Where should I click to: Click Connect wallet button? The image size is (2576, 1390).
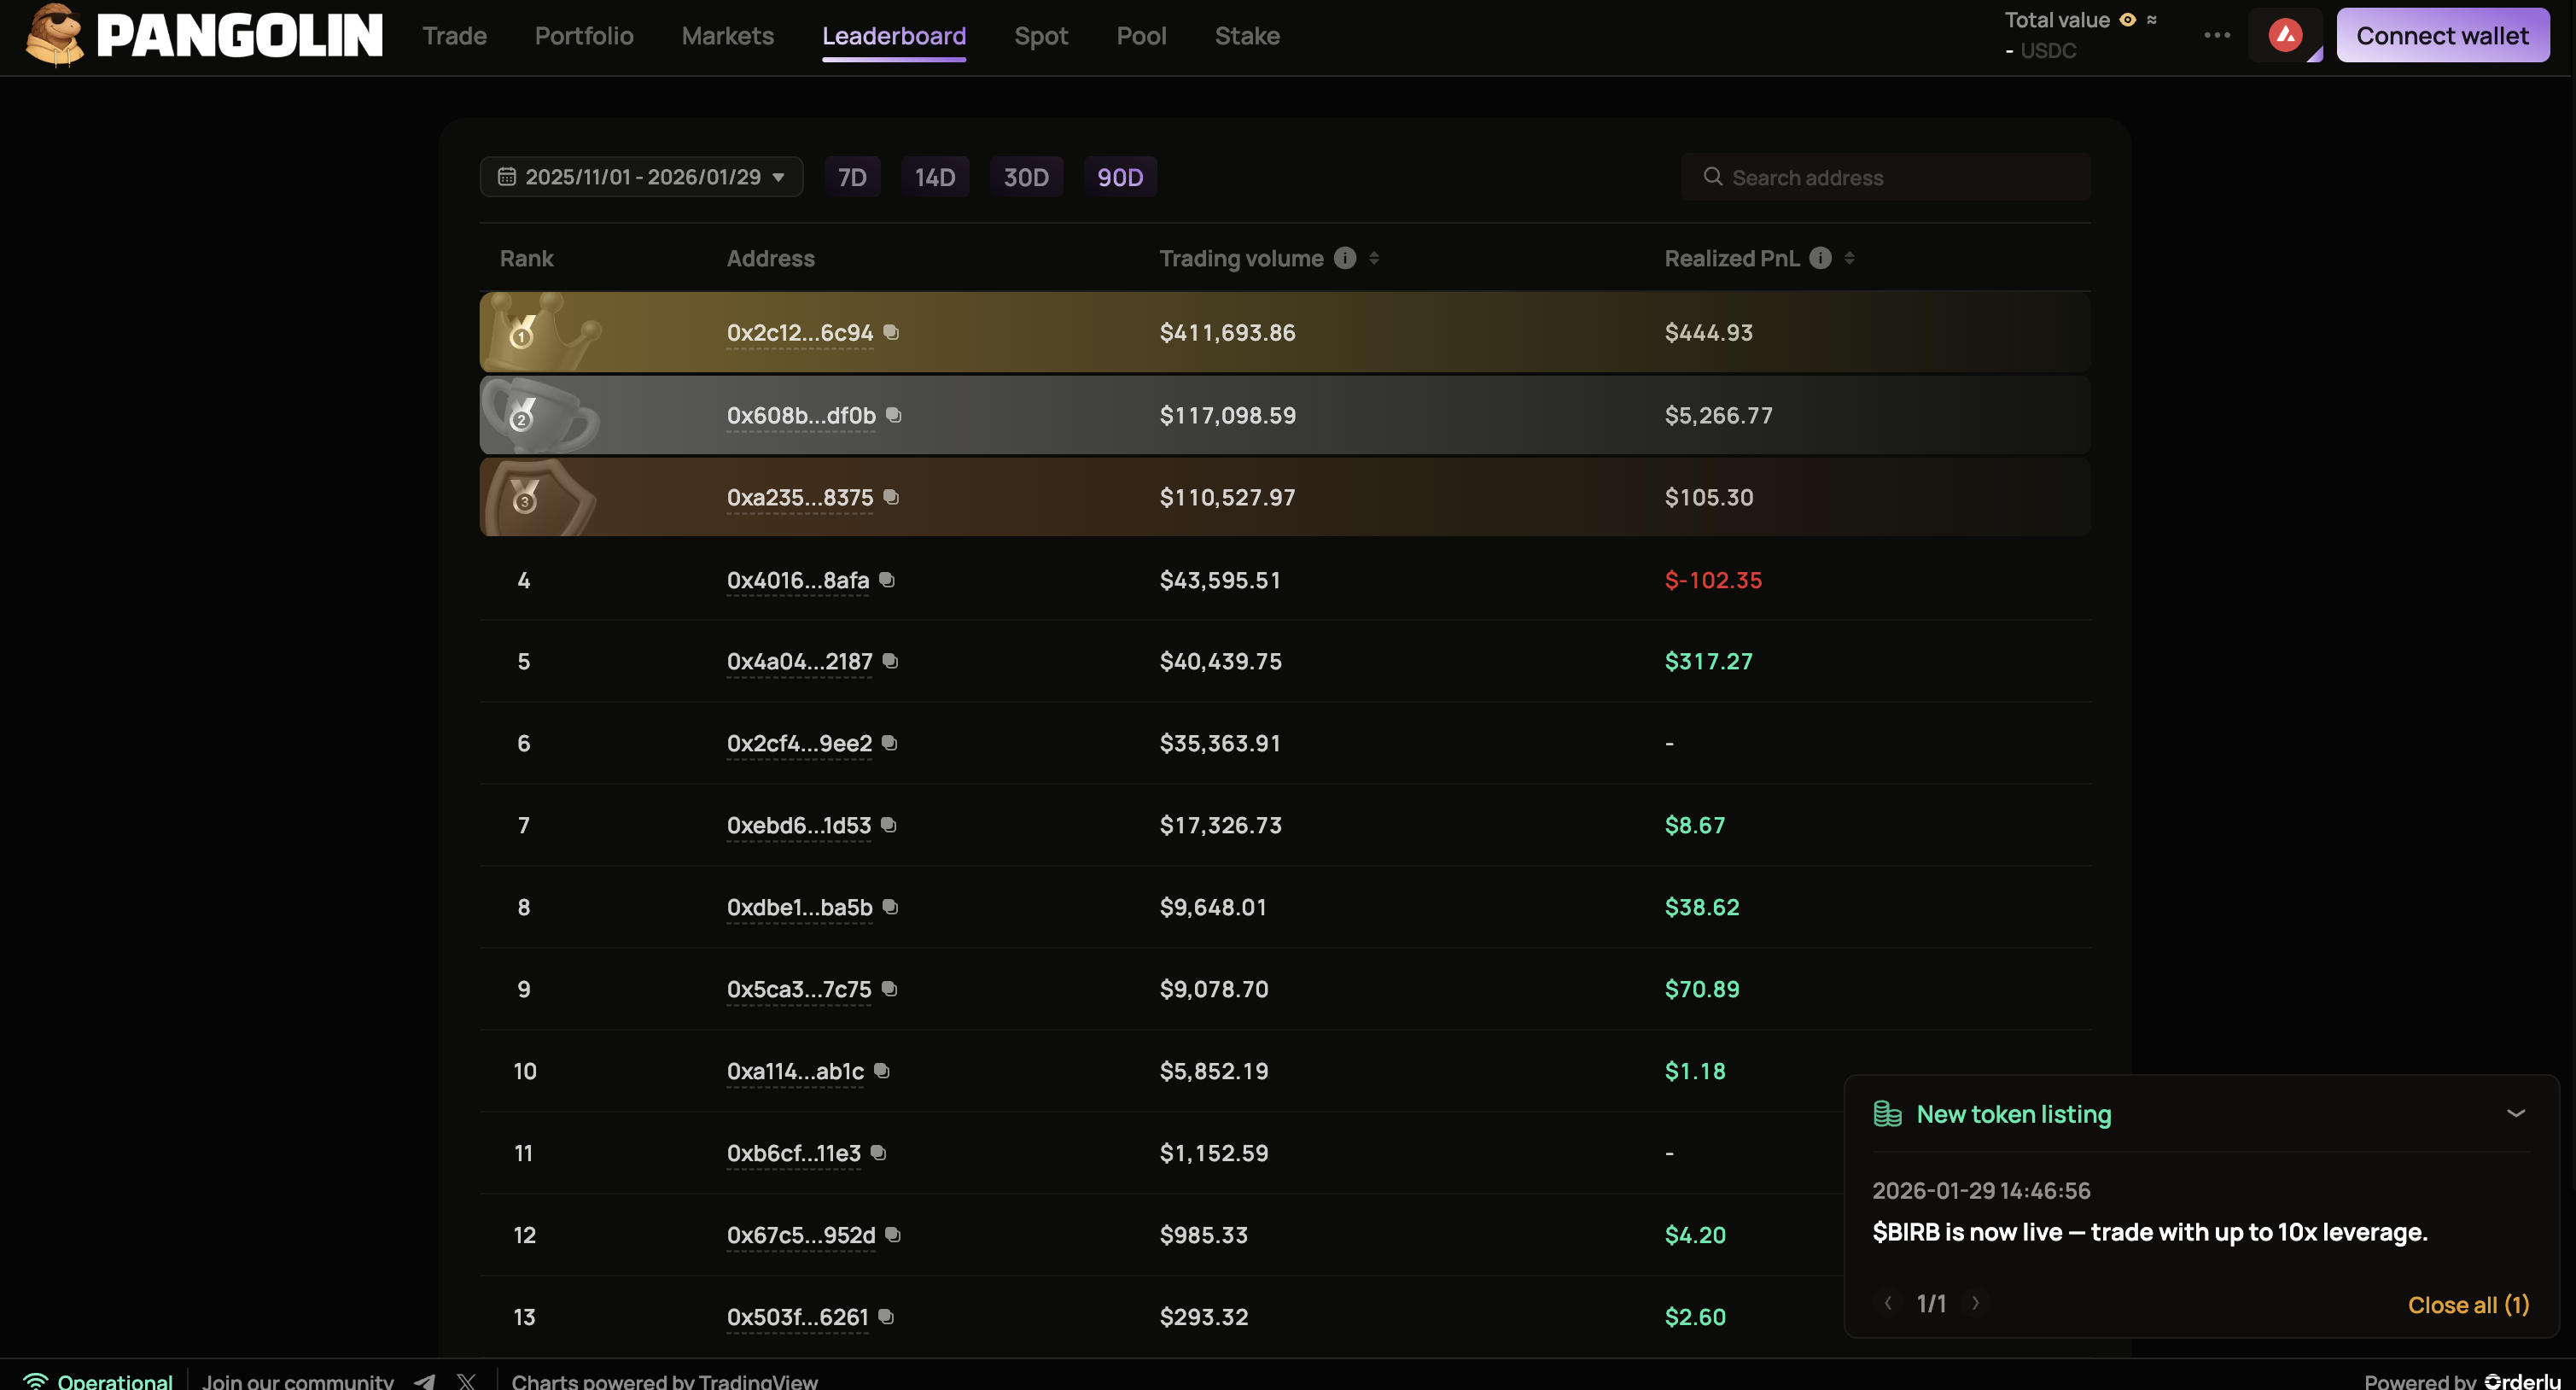click(2442, 36)
